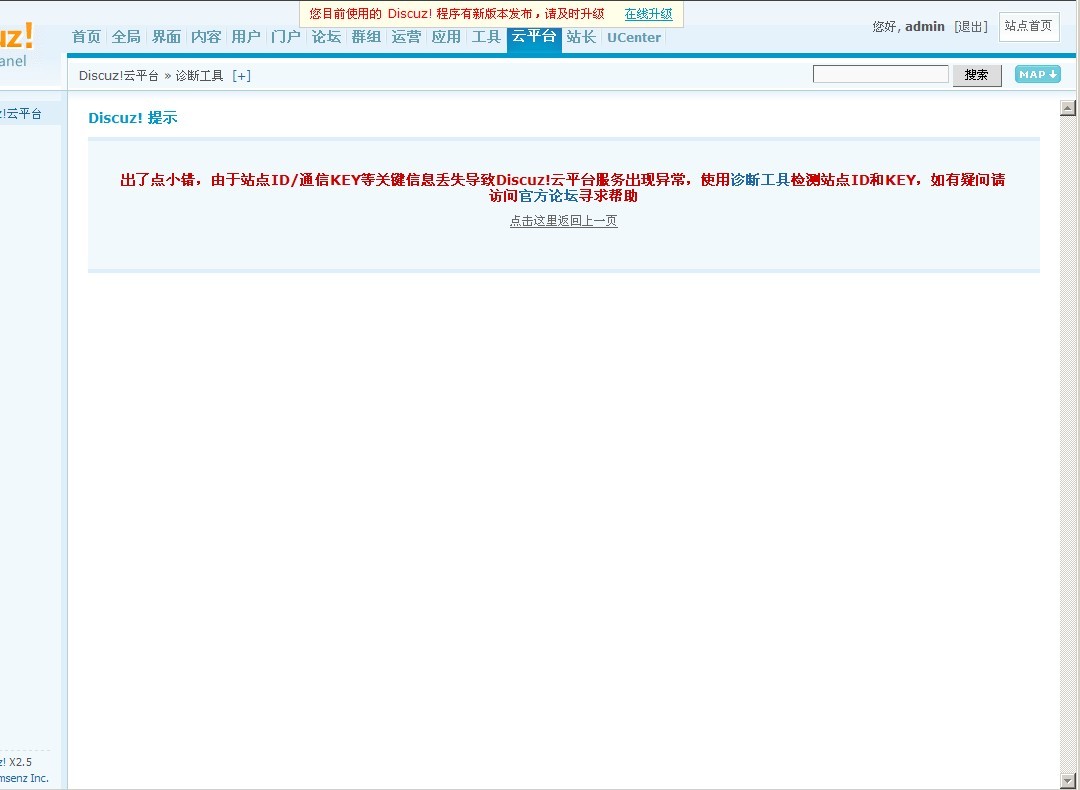
Task: Click the Comsenz Inc. footer link
Action: tap(24, 778)
